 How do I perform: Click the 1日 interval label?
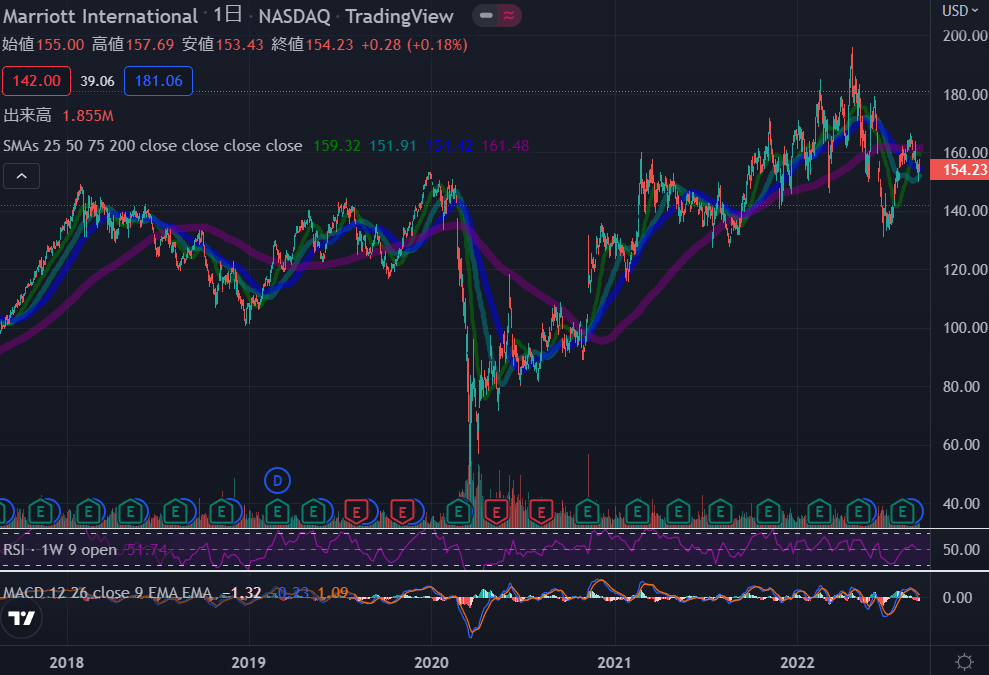tap(228, 15)
